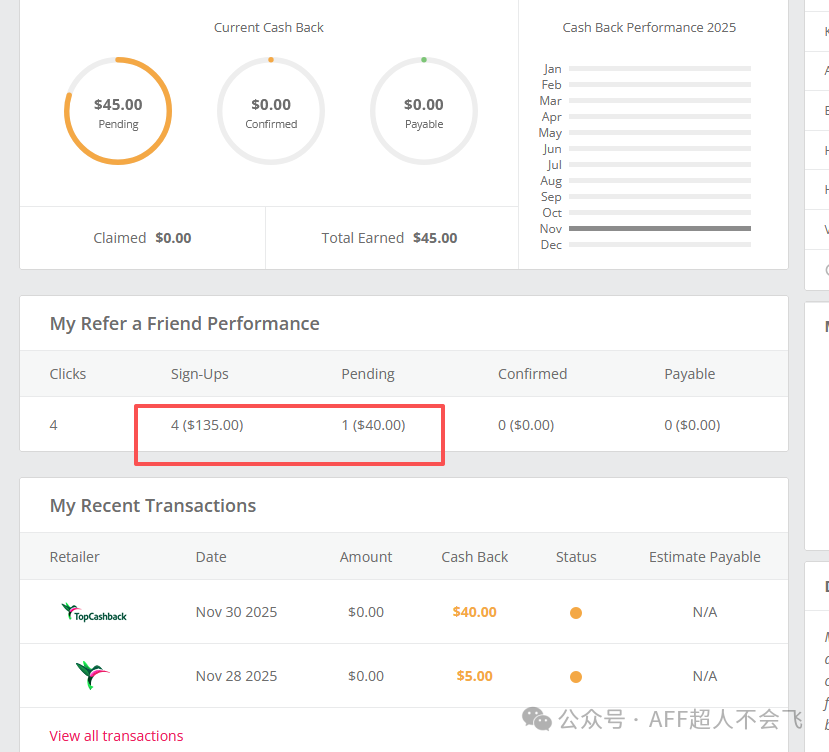
Task: Click the Clicks column header
Action: tap(68, 374)
